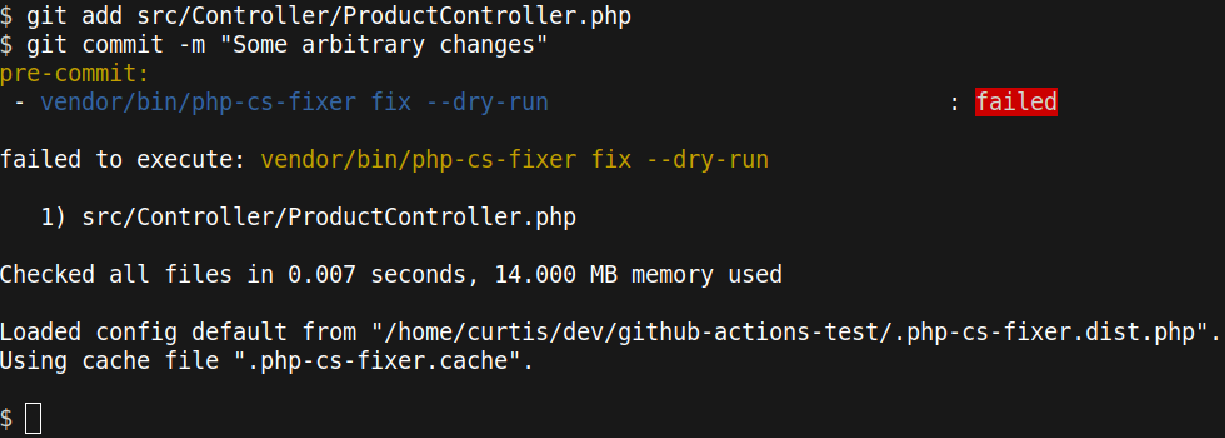
Task: Click the yellow php-cs-fixer command after 'failed to execute'
Action: [x=513, y=160]
